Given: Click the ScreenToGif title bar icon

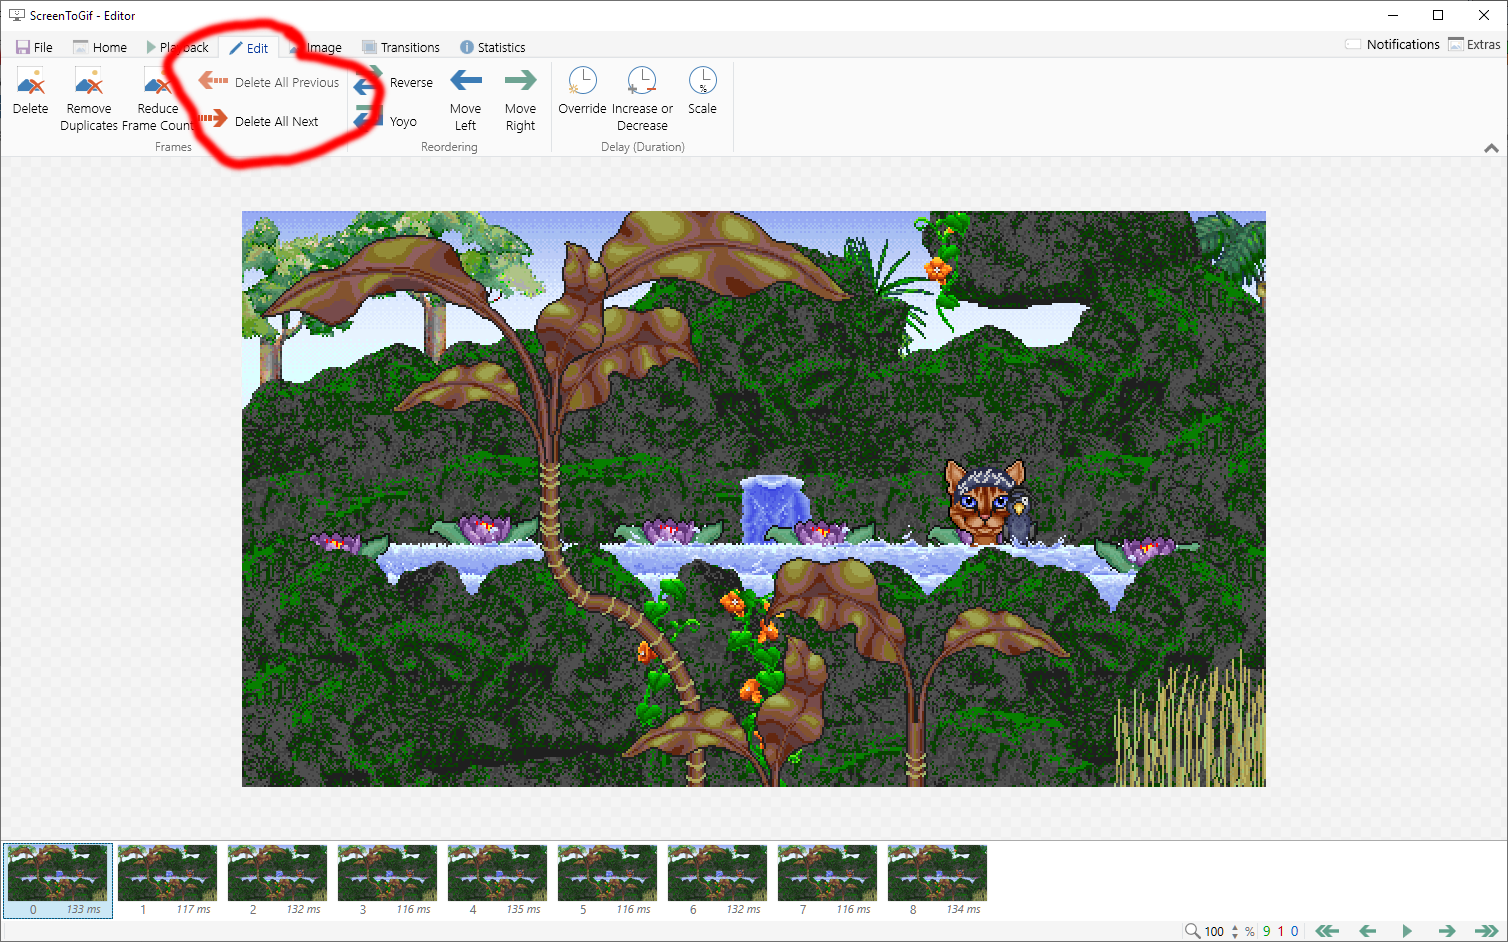Looking at the screenshot, I should pyautogui.click(x=16, y=15).
